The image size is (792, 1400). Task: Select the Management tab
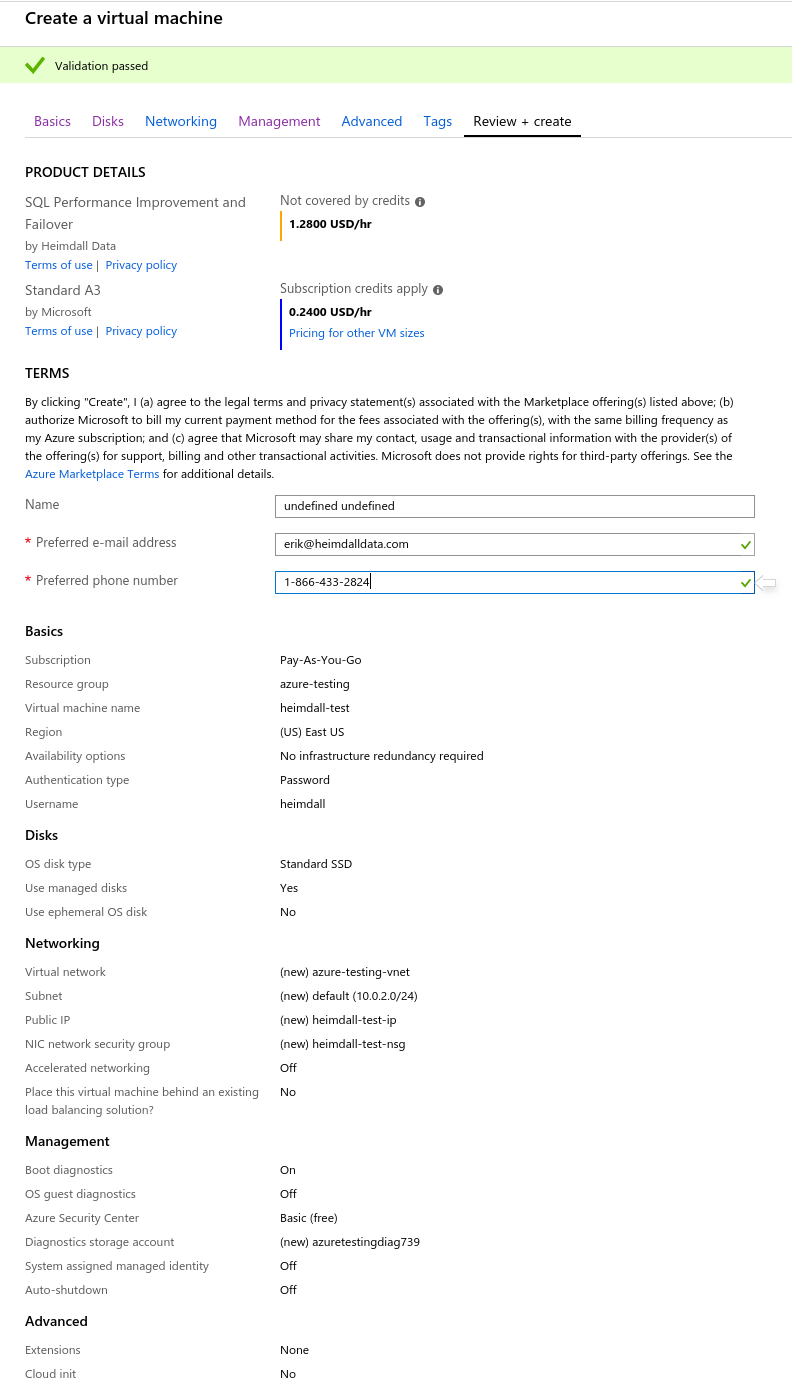(279, 121)
